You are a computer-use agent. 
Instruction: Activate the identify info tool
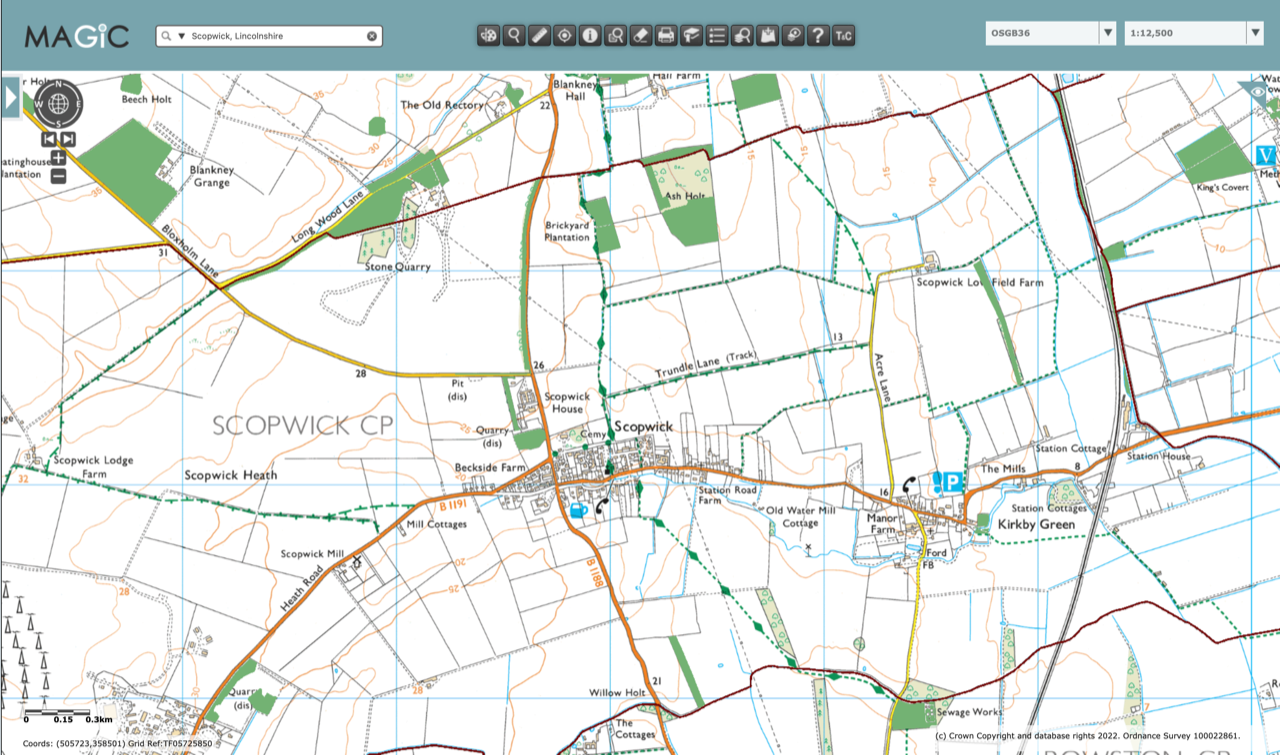tap(590, 36)
